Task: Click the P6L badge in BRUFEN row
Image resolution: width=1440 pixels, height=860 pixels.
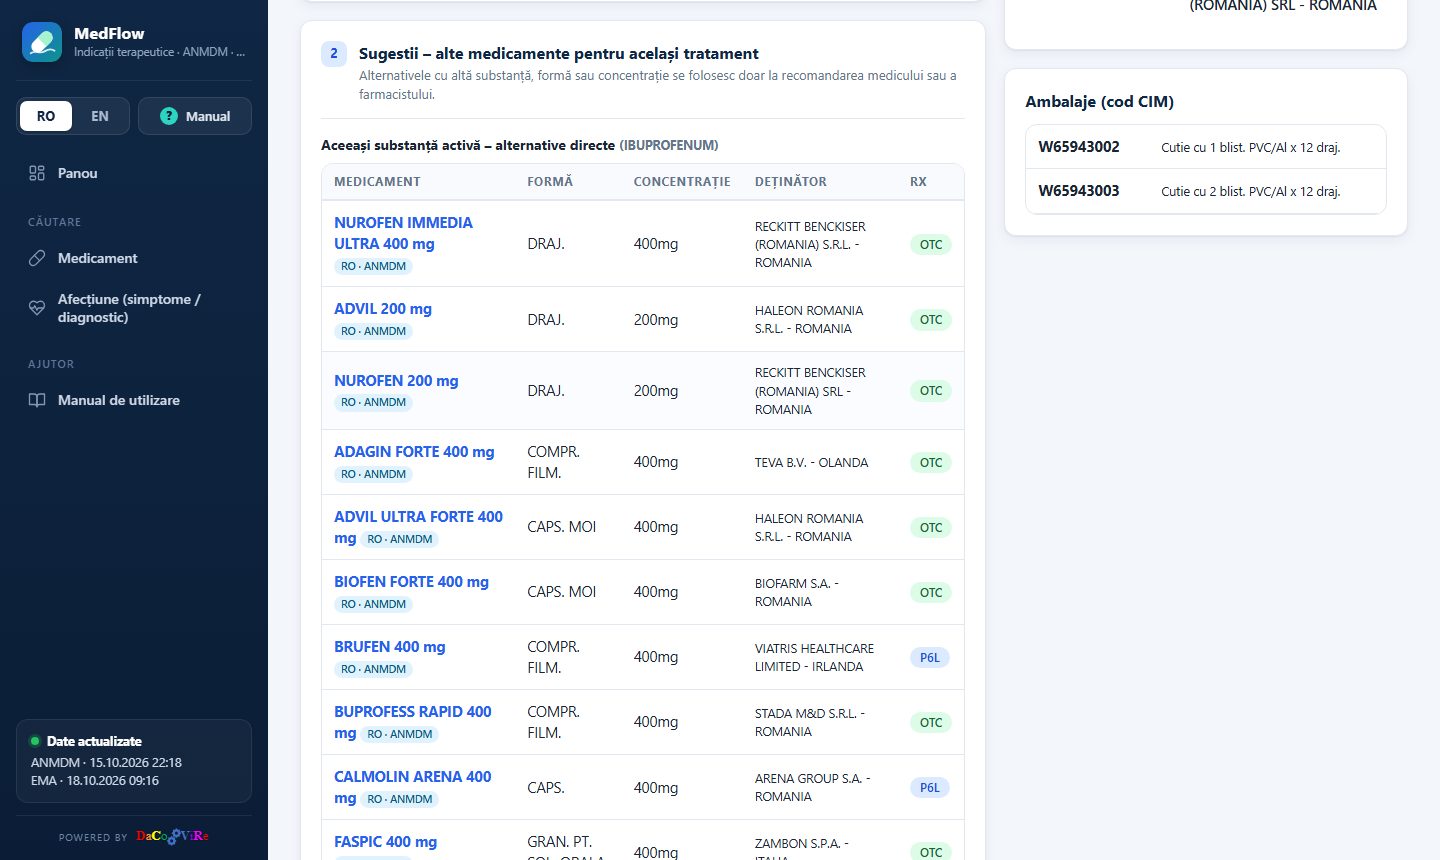Action: [x=930, y=658]
